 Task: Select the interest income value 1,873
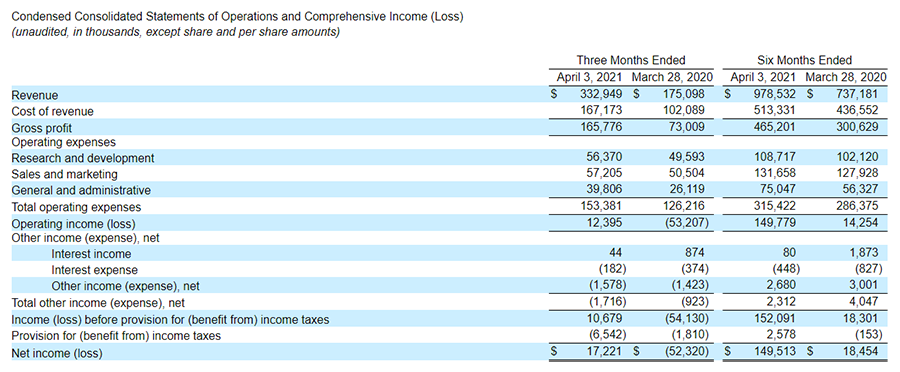pyautogui.click(x=864, y=253)
